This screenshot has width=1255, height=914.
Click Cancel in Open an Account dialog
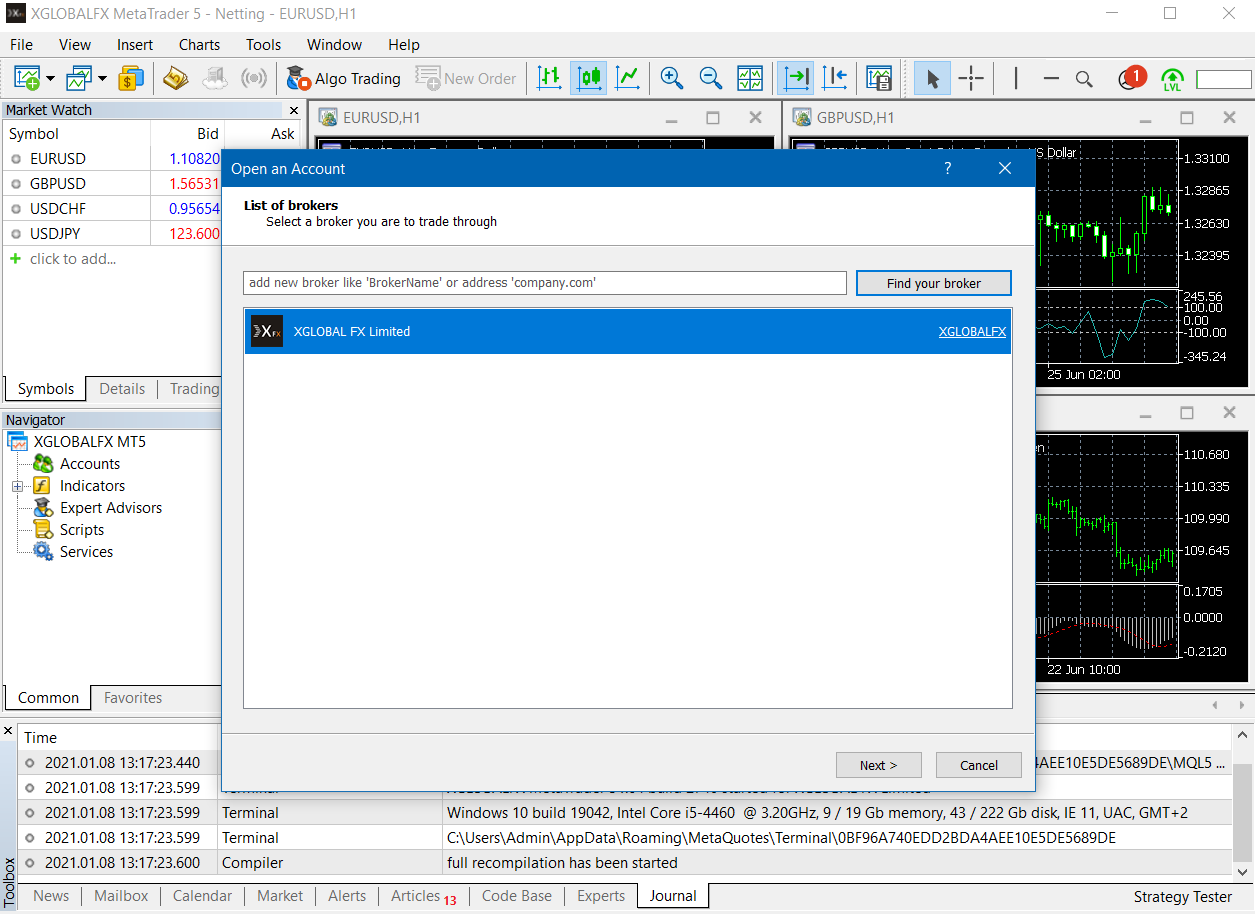(979, 765)
